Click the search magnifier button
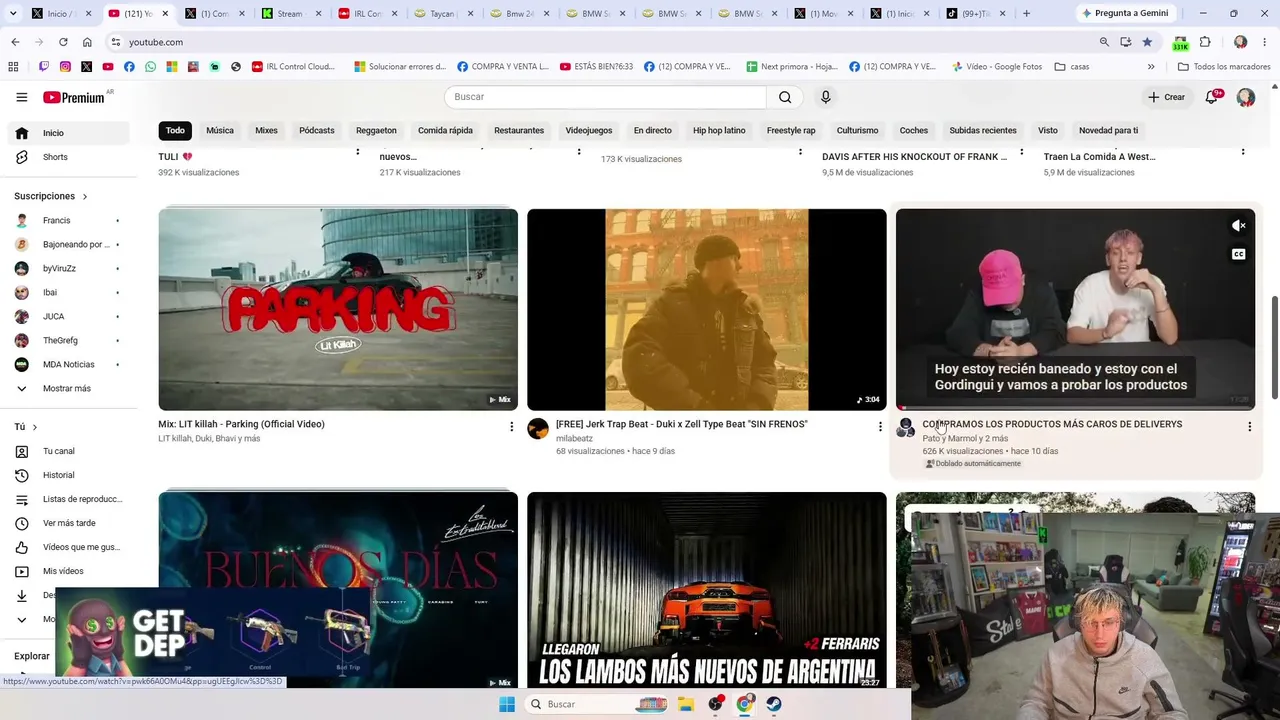Image resolution: width=1280 pixels, height=720 pixels. tap(785, 97)
